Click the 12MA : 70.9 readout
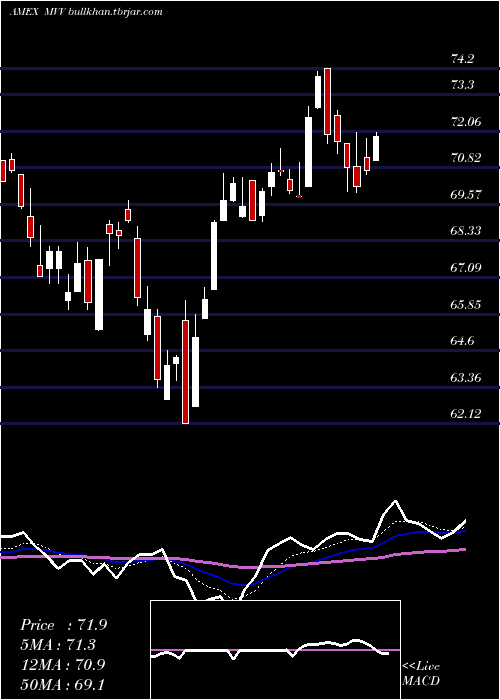500x700 pixels. click(x=63, y=665)
